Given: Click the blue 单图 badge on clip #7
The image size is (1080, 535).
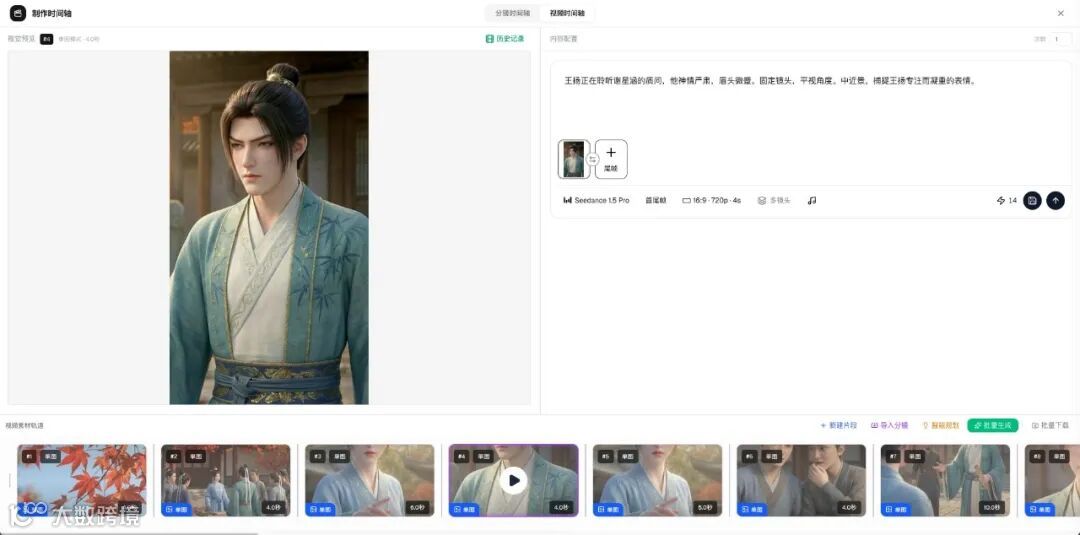Looking at the screenshot, I should click(895, 510).
